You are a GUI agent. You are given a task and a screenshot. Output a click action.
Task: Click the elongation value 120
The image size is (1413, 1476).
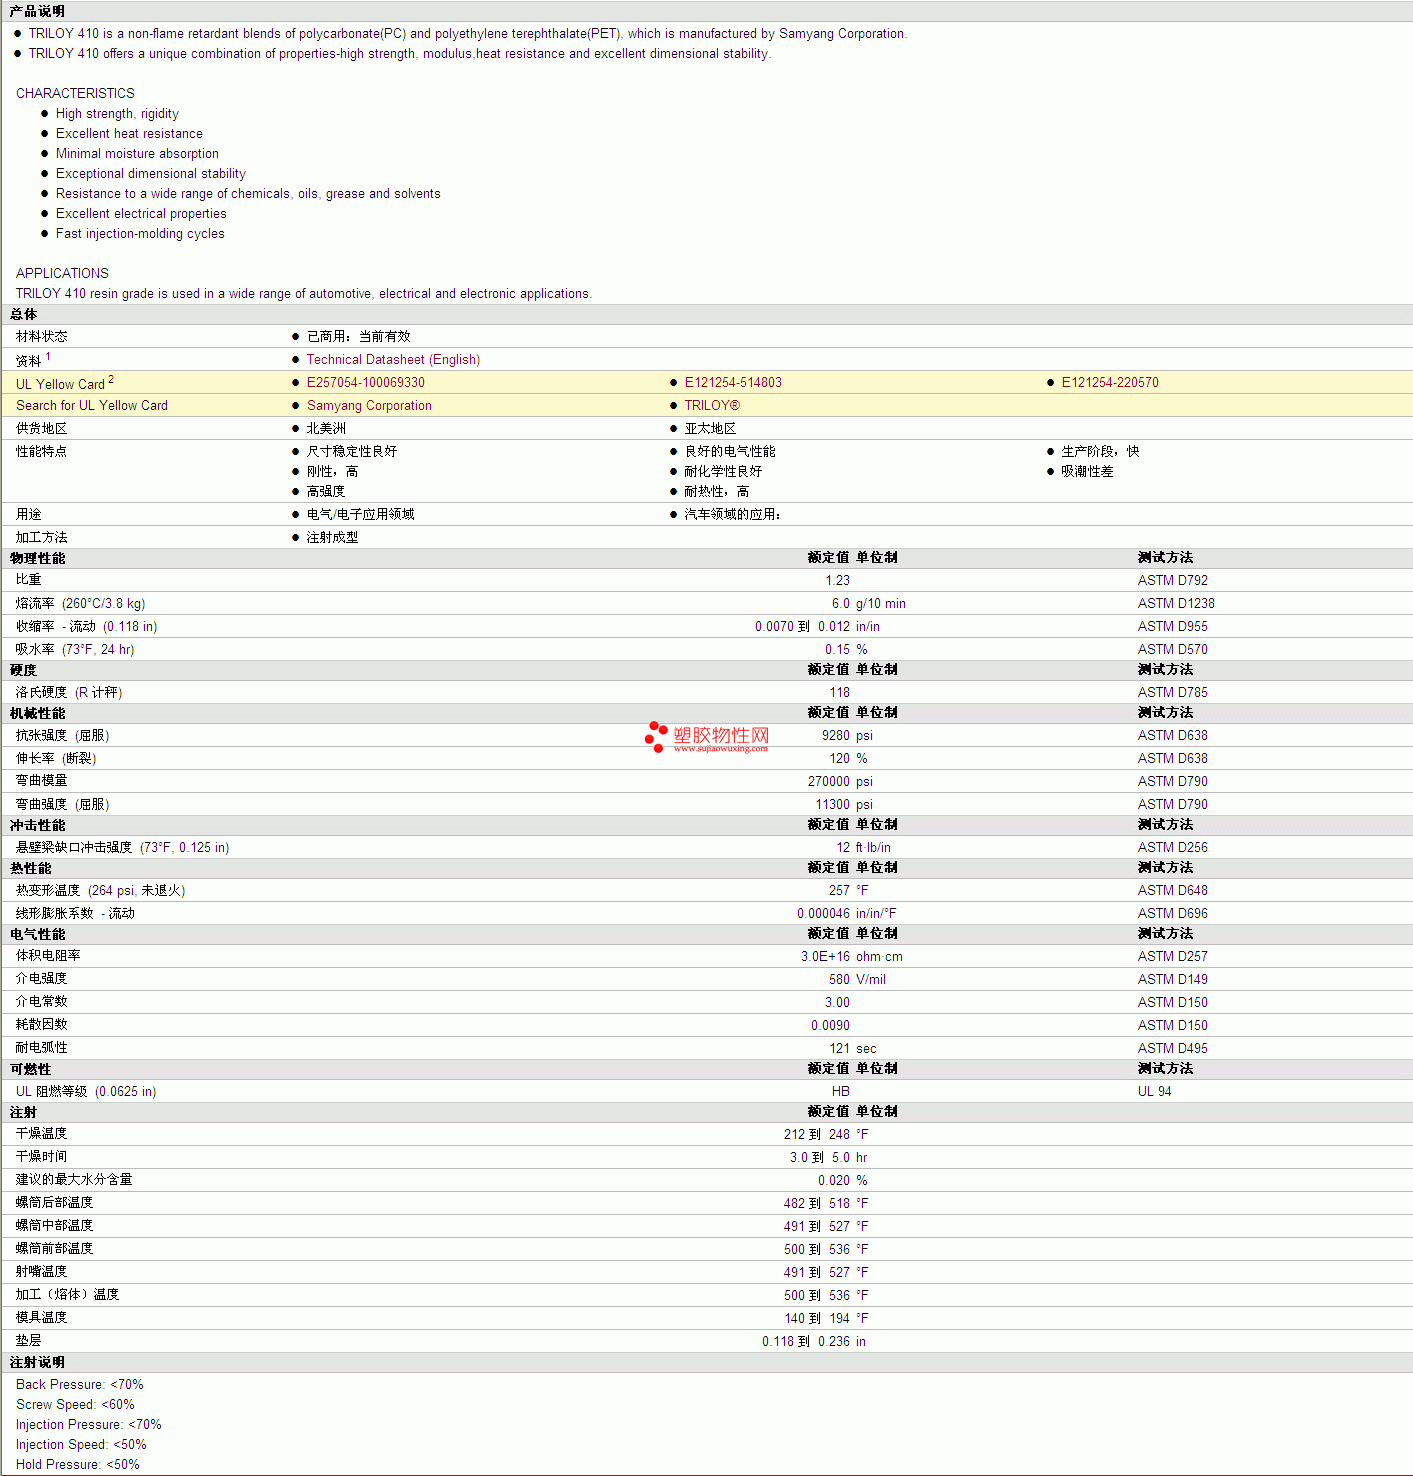[x=839, y=759]
